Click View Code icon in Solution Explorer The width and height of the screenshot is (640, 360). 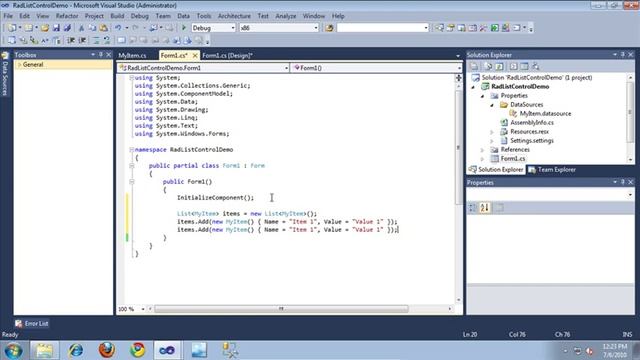513,66
